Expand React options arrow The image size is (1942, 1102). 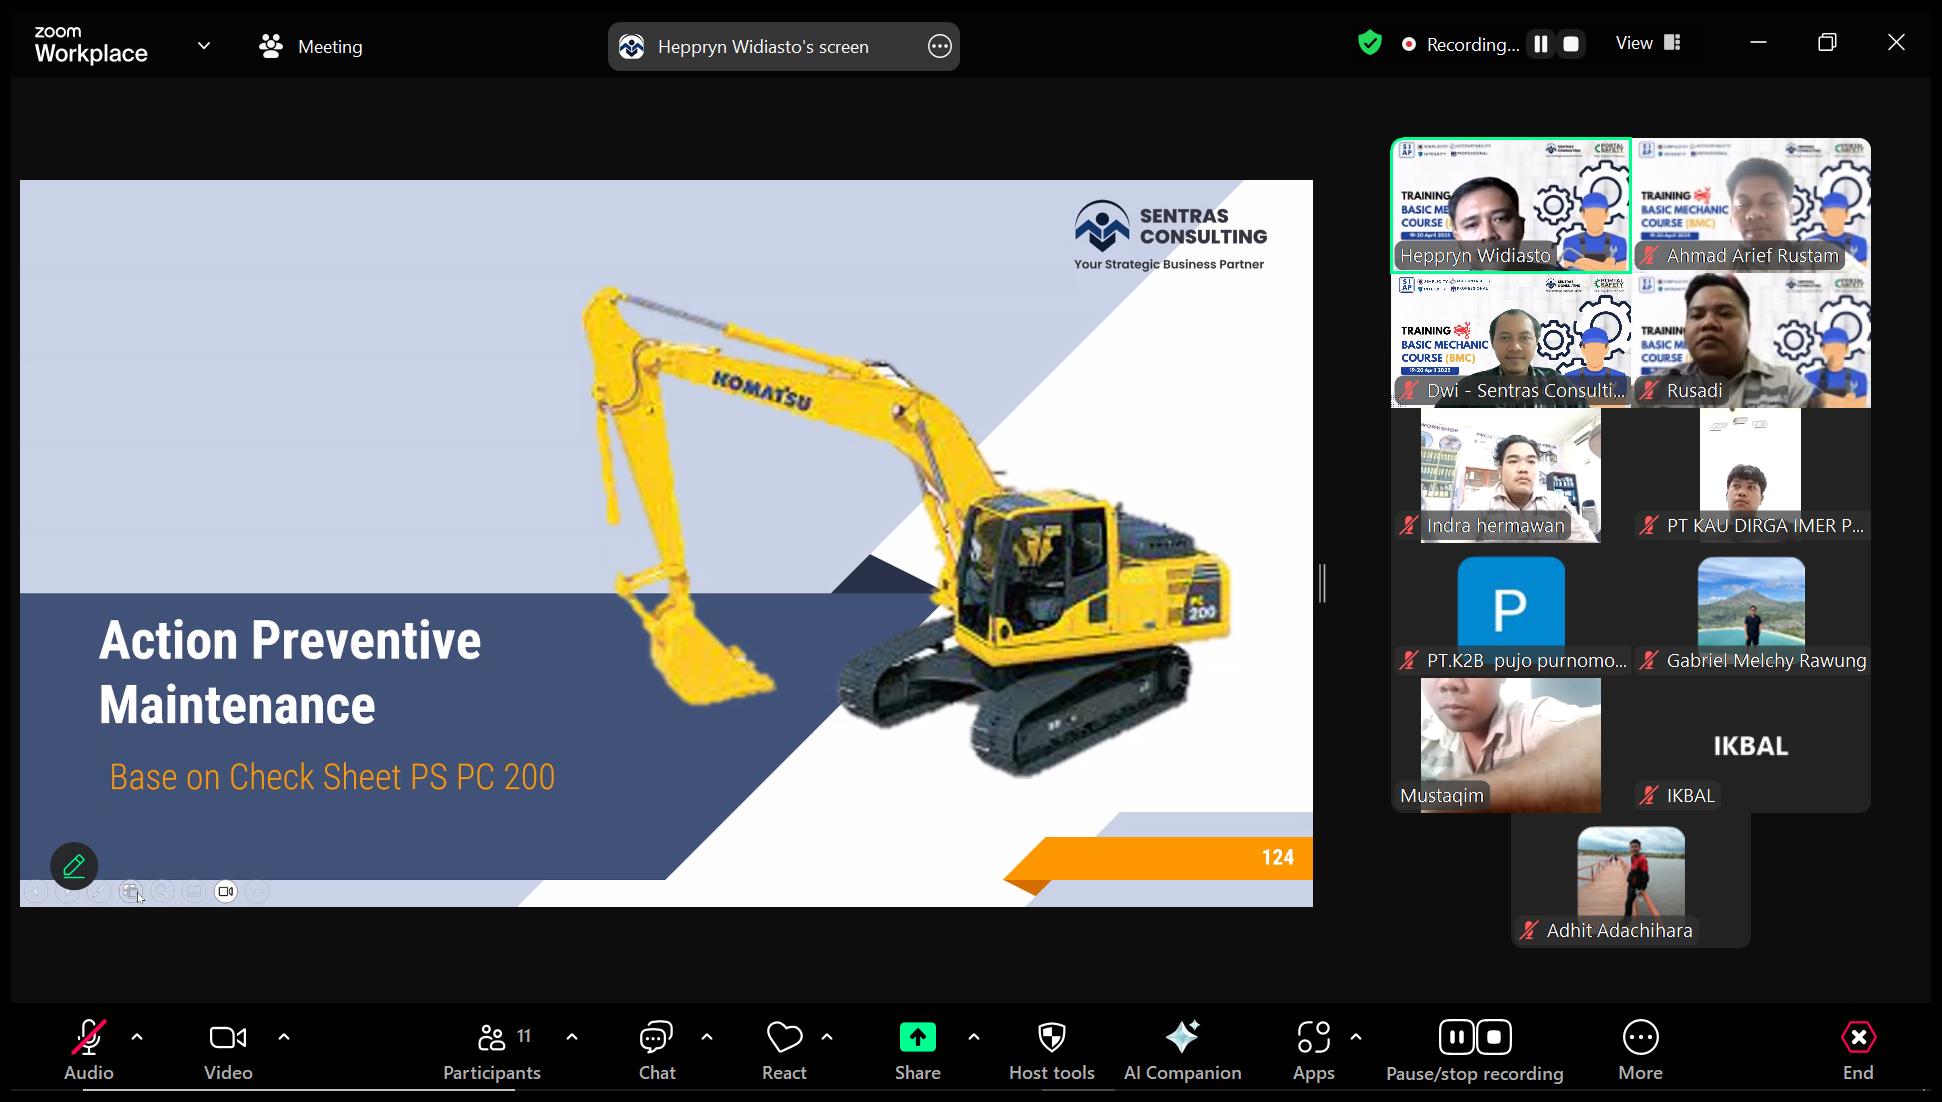pyautogui.click(x=827, y=1037)
